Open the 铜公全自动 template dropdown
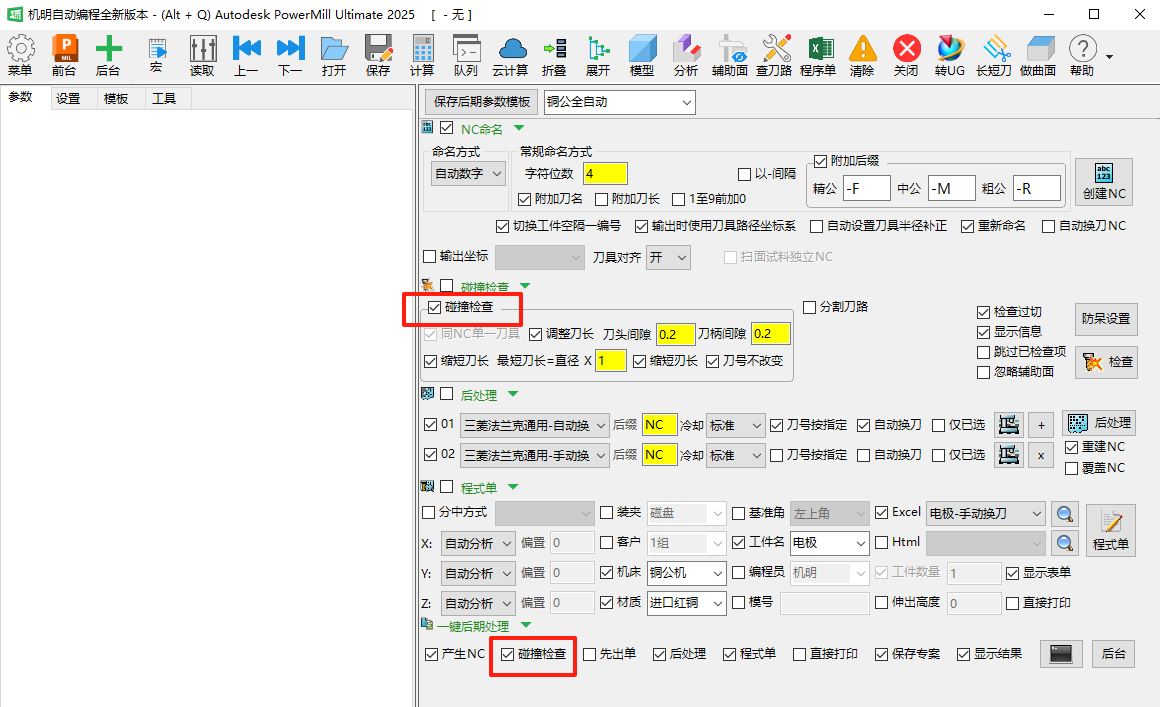The width and height of the screenshot is (1160, 707). [x=619, y=102]
